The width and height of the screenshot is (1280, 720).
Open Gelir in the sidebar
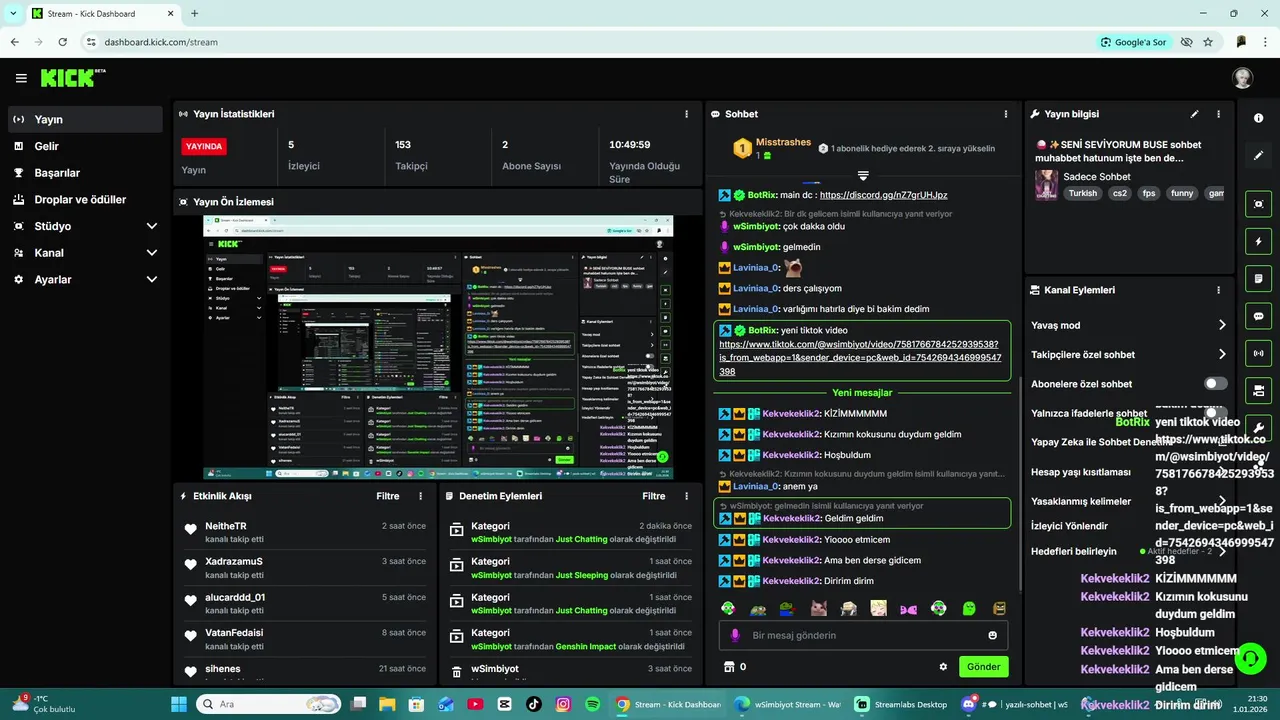(x=84, y=146)
